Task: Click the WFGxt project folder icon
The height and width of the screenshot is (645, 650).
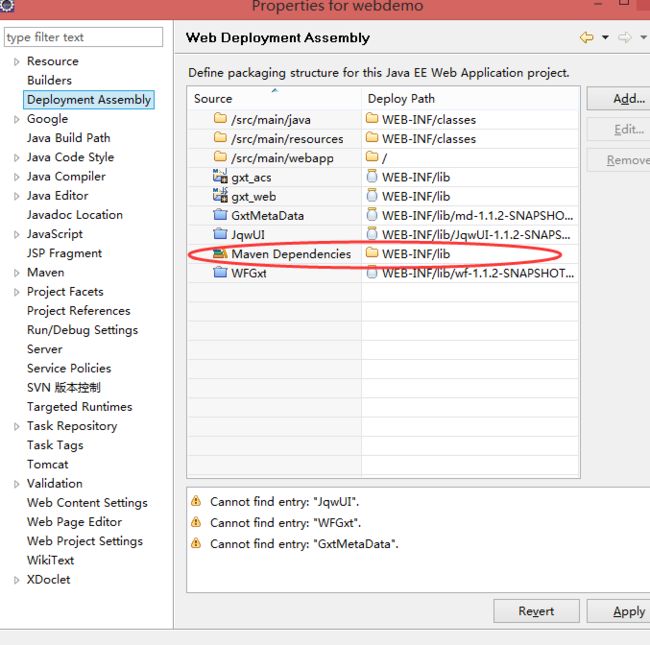Action: tap(221, 273)
